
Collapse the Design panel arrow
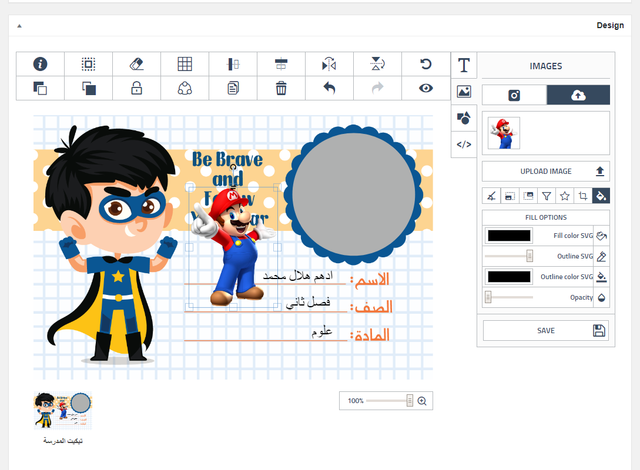coord(19,26)
